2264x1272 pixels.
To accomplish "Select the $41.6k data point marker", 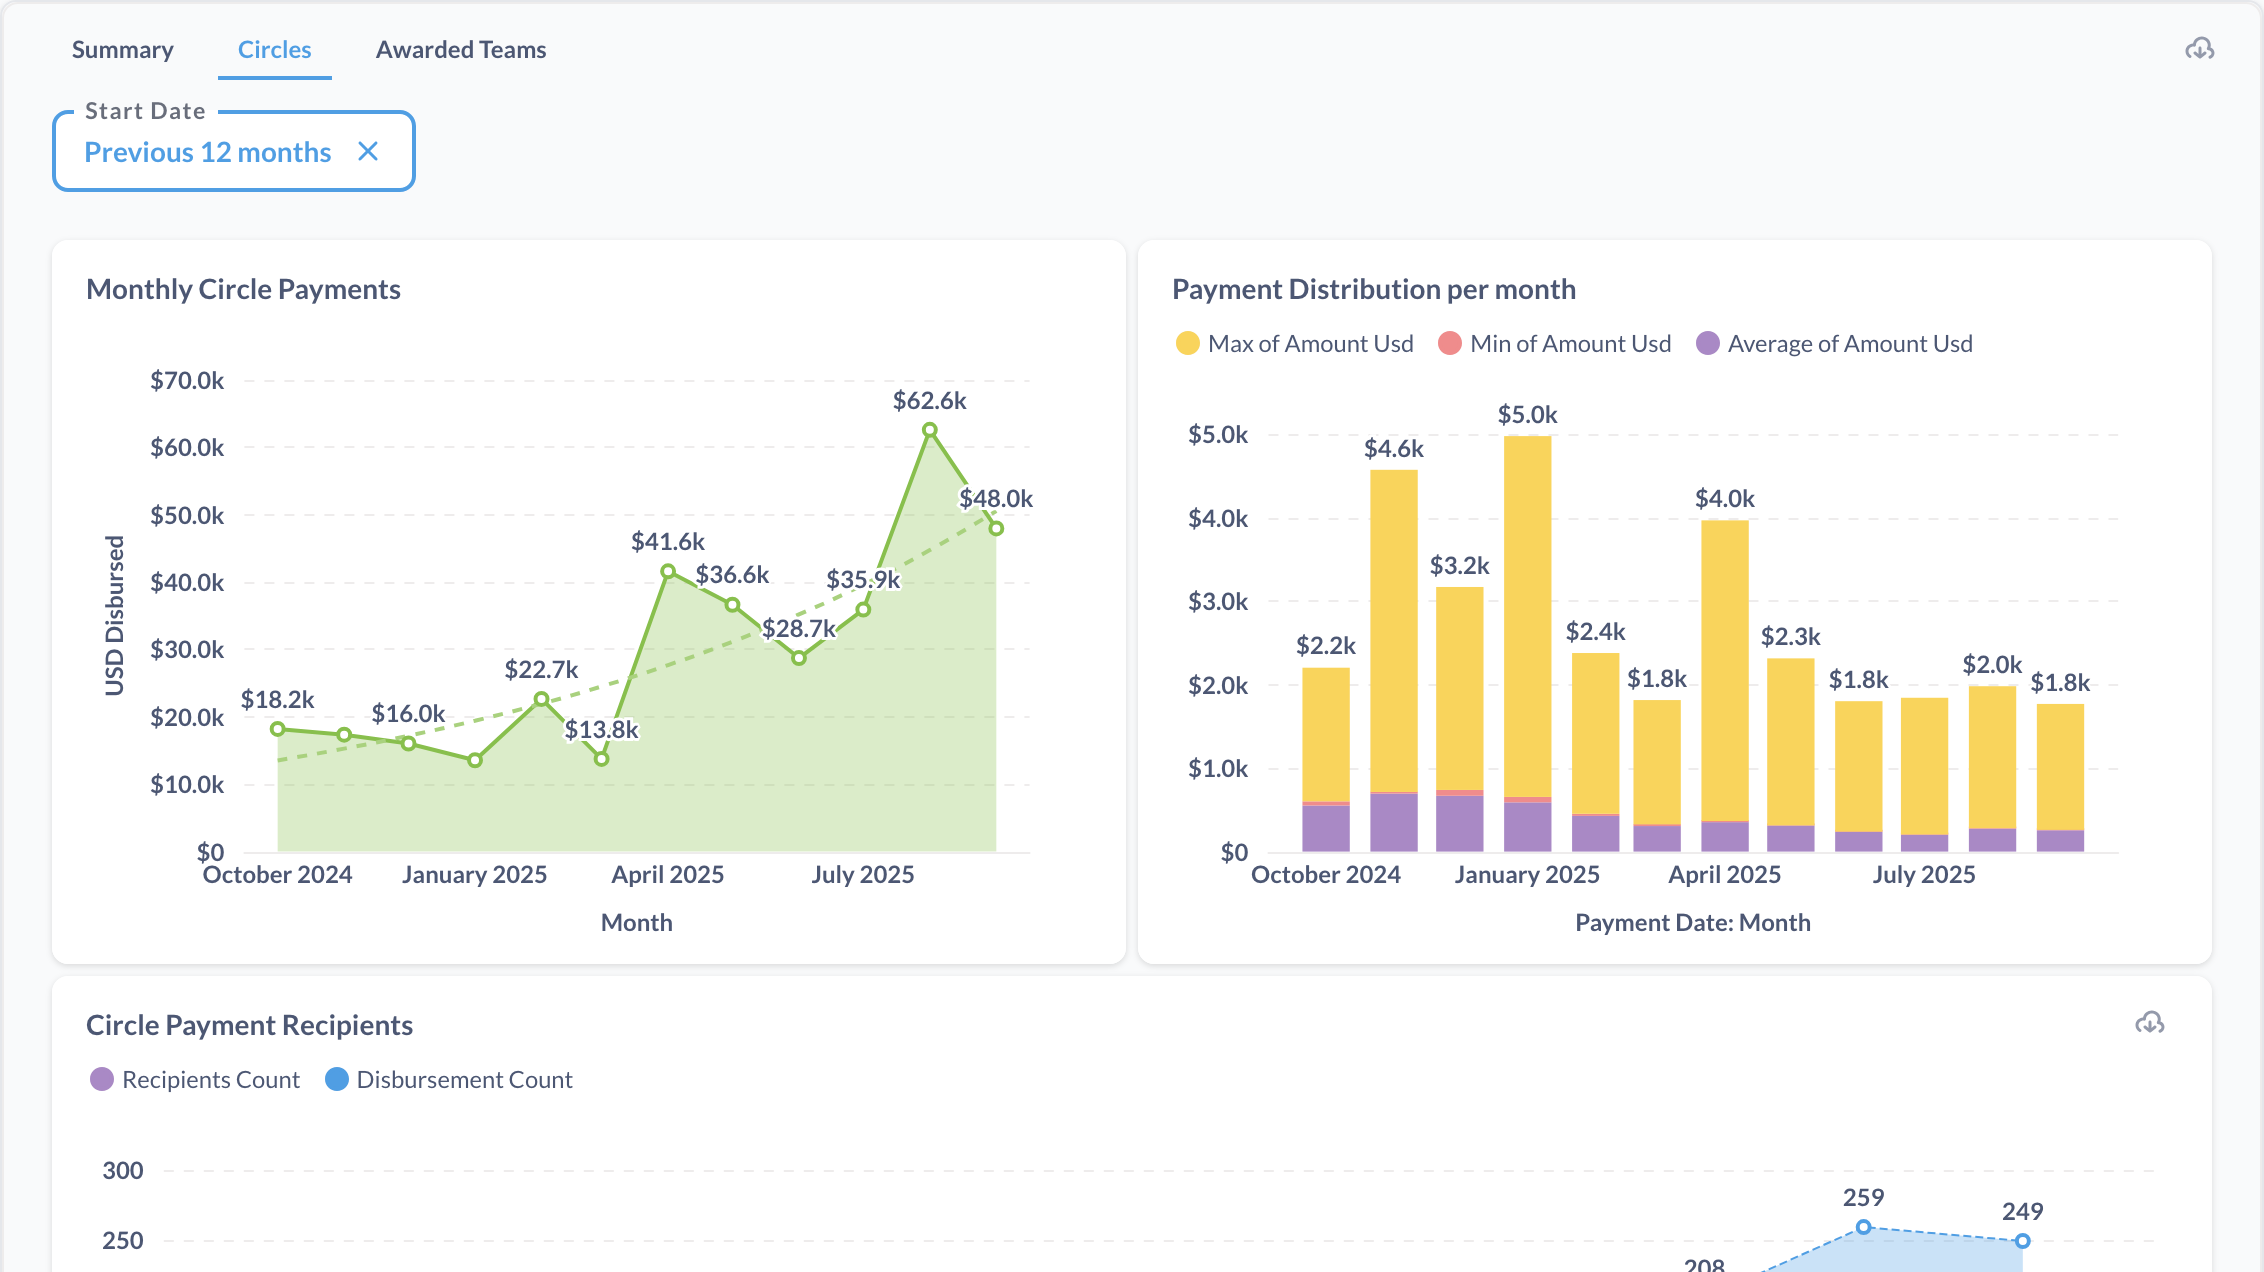I will (x=668, y=571).
